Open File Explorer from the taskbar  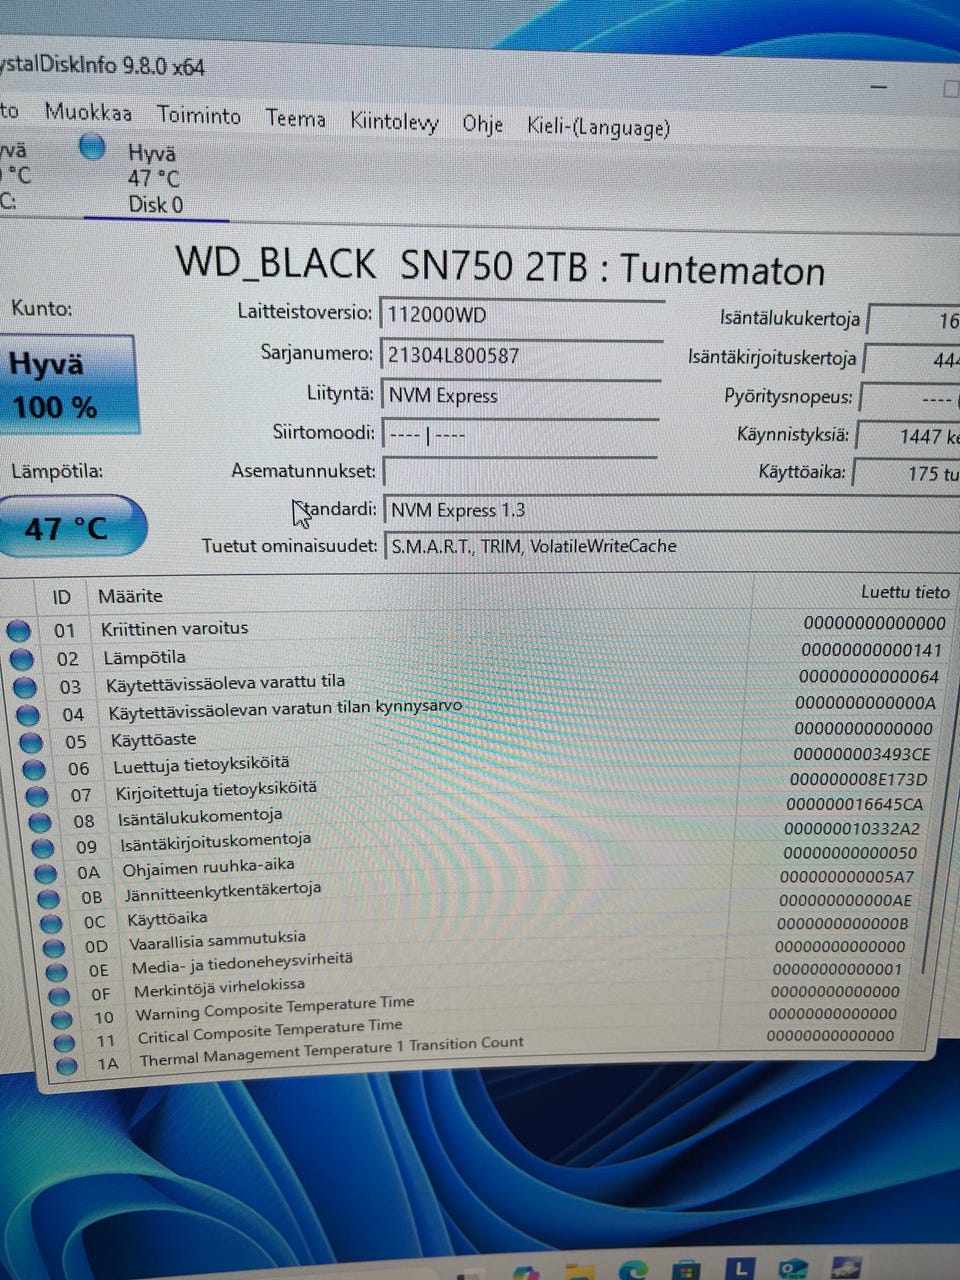coord(579,1272)
